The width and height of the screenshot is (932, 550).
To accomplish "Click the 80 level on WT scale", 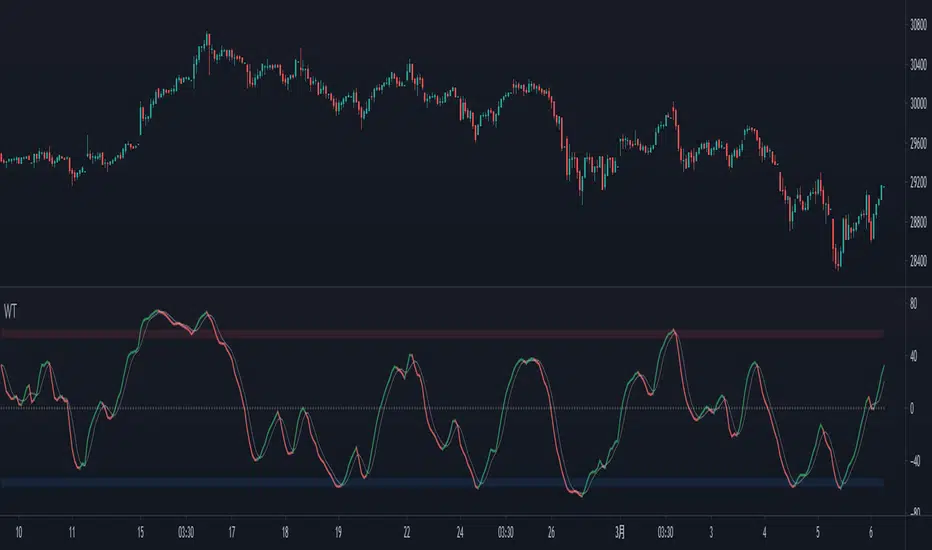I will click(914, 304).
